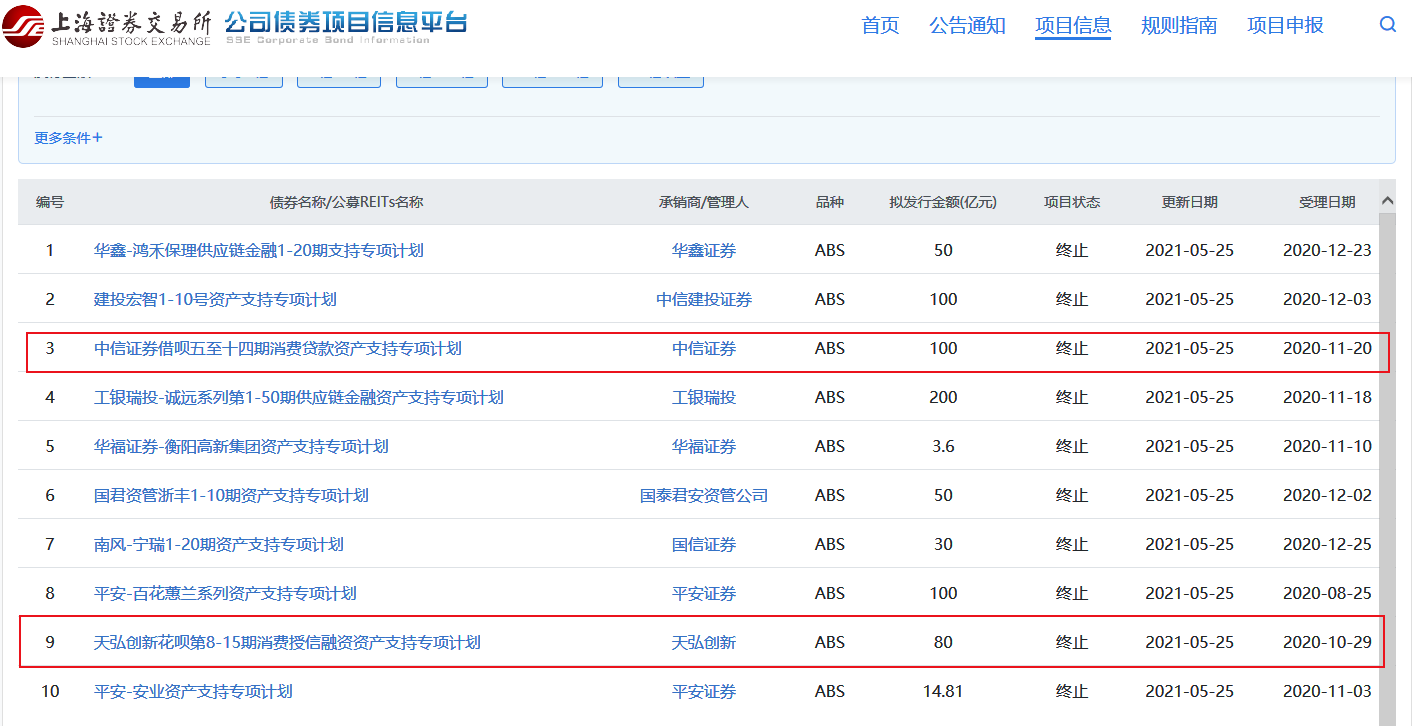Click the 更新日期 column header

[1190, 202]
